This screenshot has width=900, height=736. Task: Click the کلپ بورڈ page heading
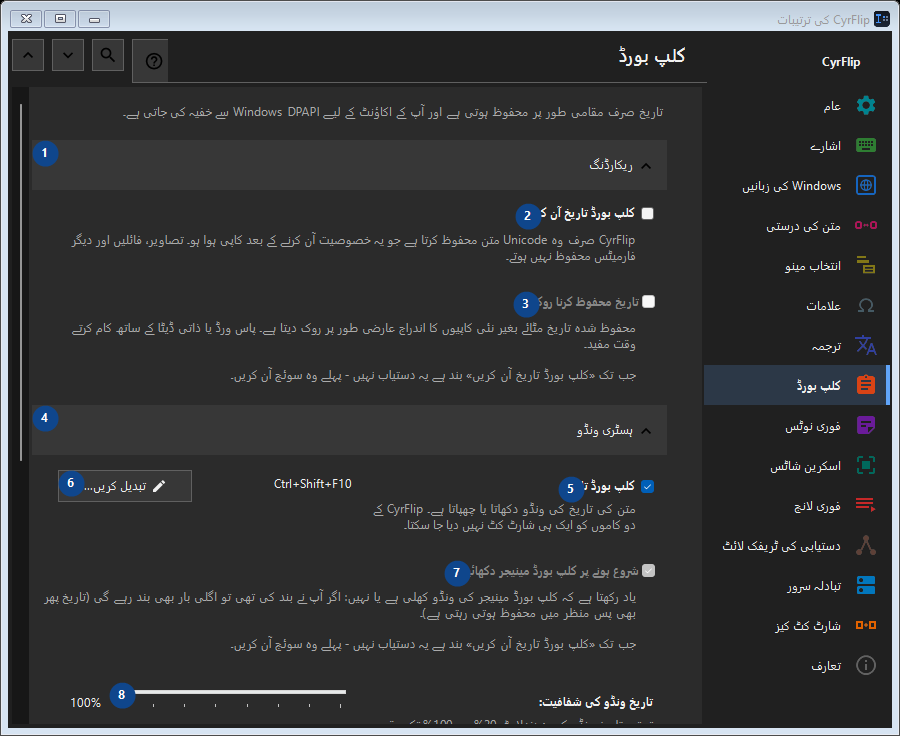(x=652, y=56)
